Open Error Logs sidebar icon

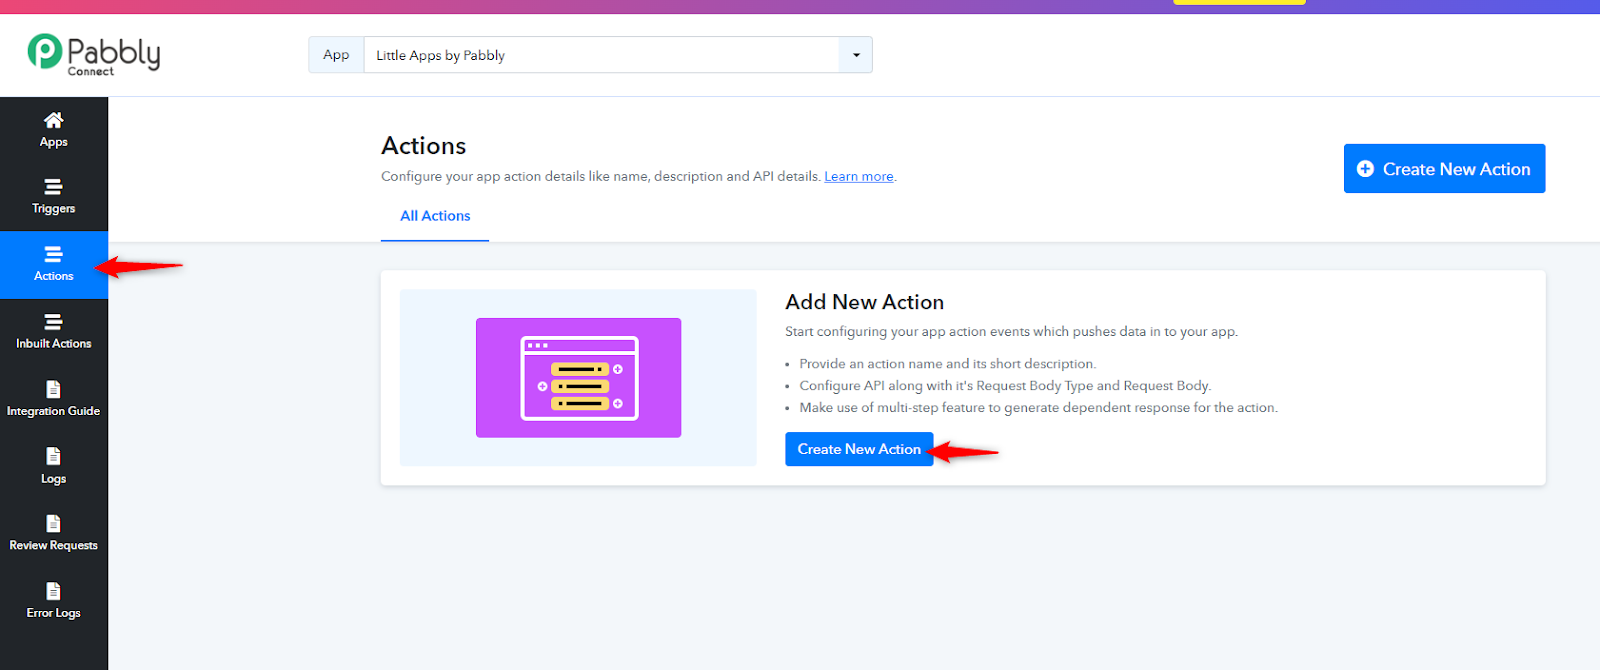pyautogui.click(x=53, y=592)
